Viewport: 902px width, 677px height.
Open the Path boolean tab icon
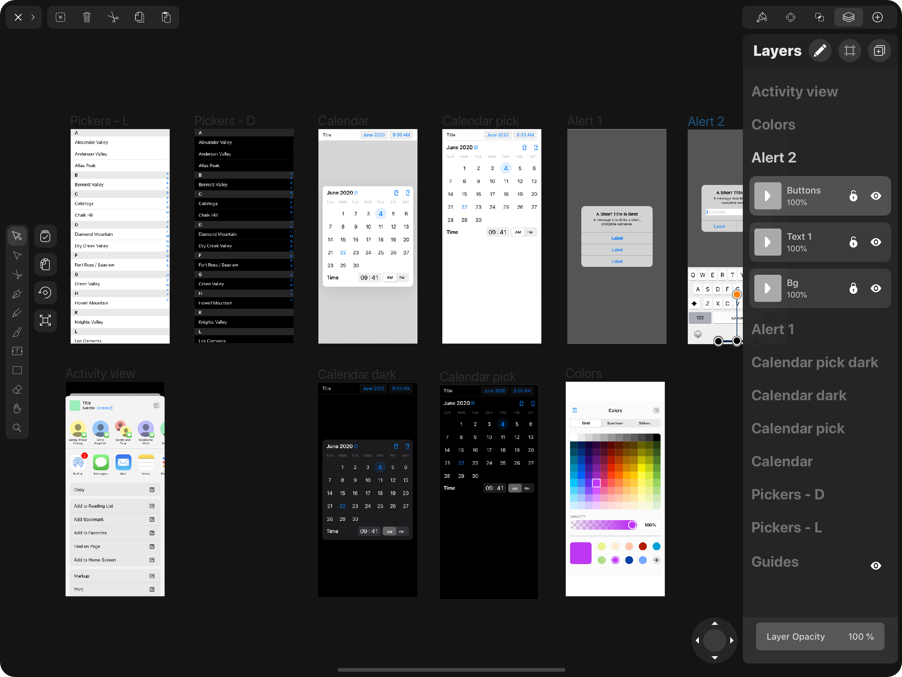(x=820, y=17)
